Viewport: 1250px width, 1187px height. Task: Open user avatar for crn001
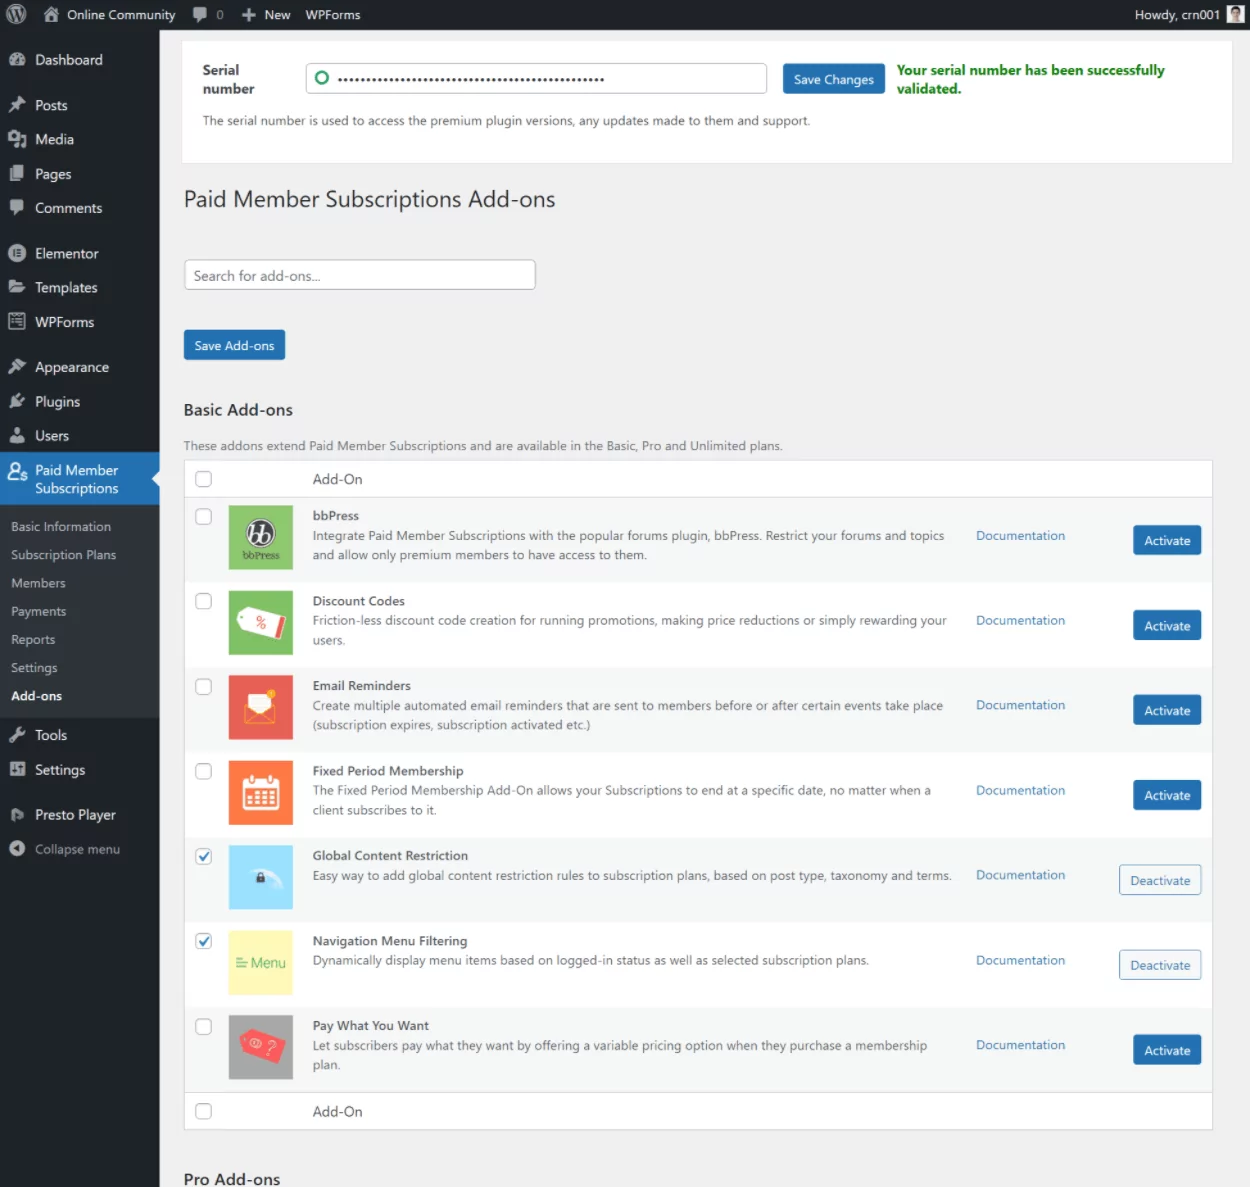[1235, 14]
